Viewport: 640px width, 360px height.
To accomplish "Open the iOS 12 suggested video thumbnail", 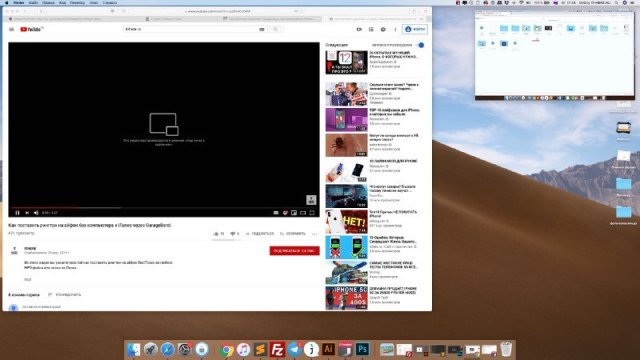I will 346,62.
